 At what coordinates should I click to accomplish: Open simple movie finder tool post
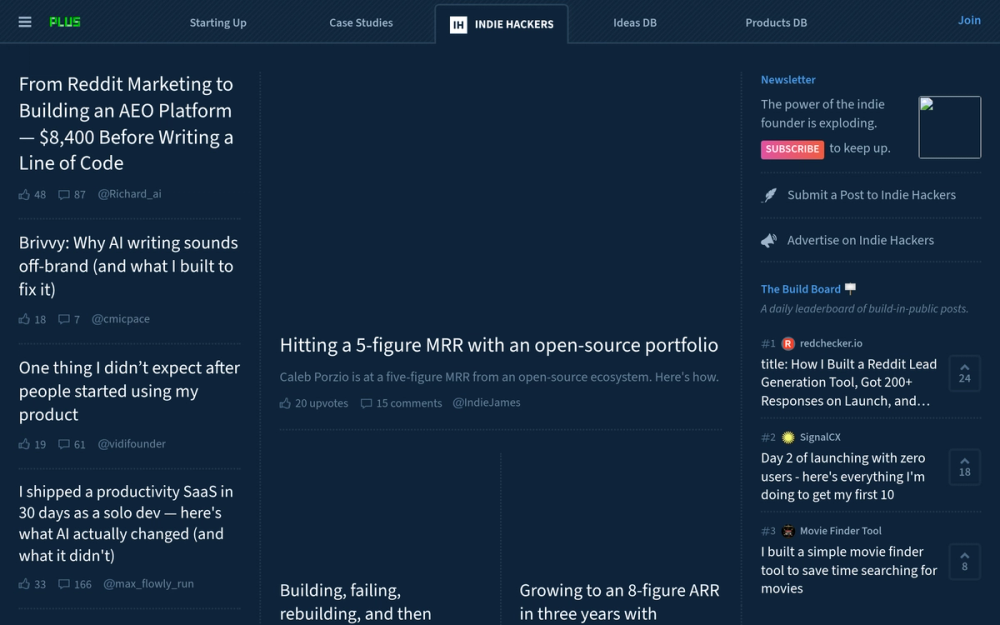point(849,570)
